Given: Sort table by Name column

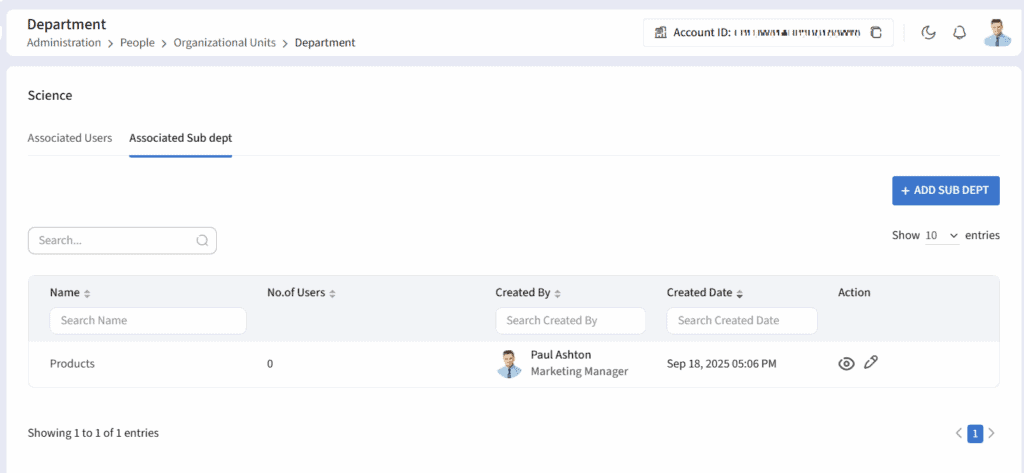Looking at the screenshot, I should click(x=87, y=293).
